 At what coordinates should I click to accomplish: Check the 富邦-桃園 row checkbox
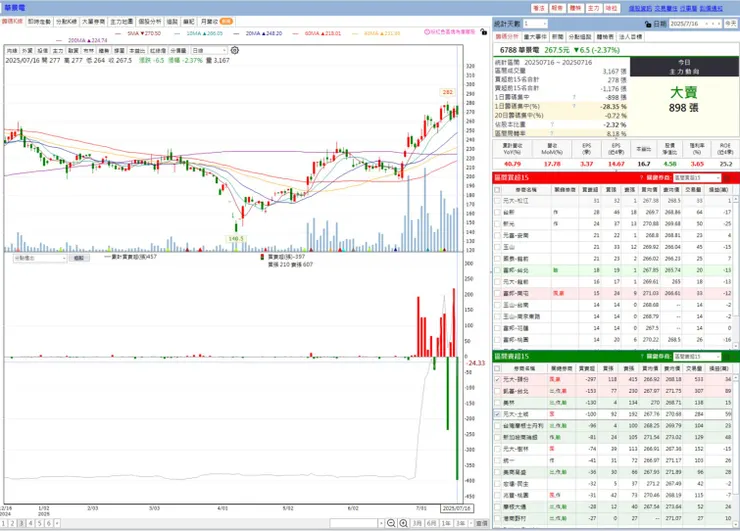coord(497,339)
